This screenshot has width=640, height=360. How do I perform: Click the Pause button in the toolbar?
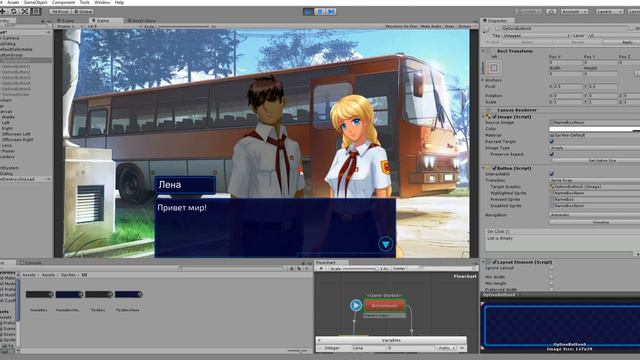tap(320, 12)
